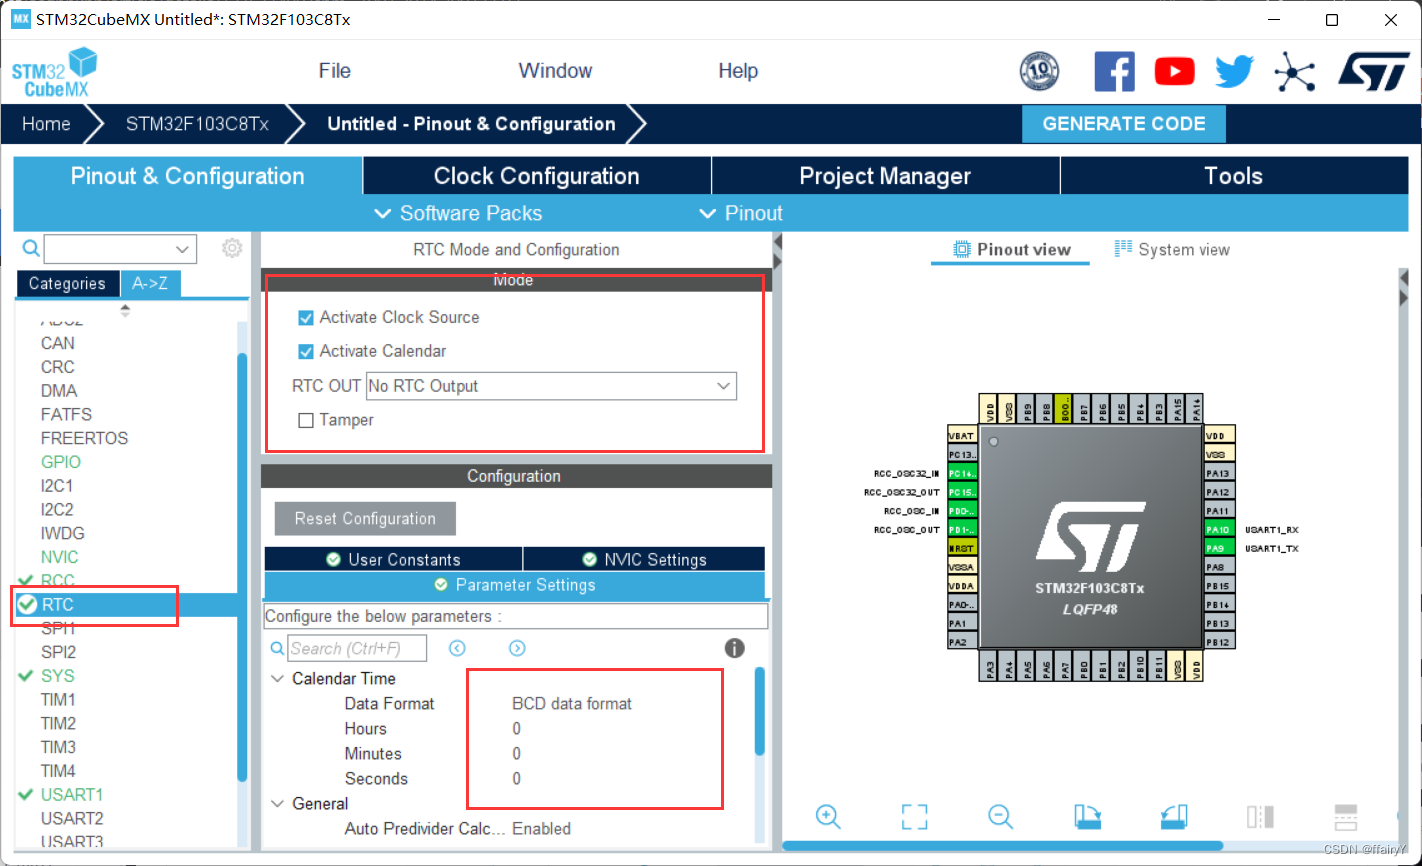Open the NVIC Settings tab

tap(644, 559)
